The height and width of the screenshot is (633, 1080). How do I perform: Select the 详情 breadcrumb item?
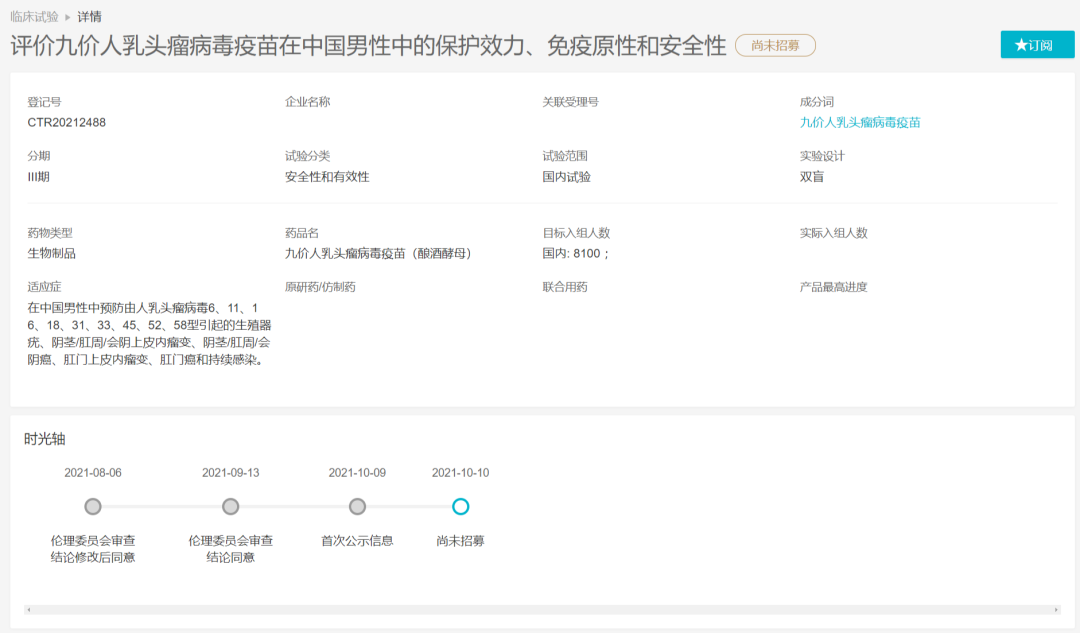89,17
